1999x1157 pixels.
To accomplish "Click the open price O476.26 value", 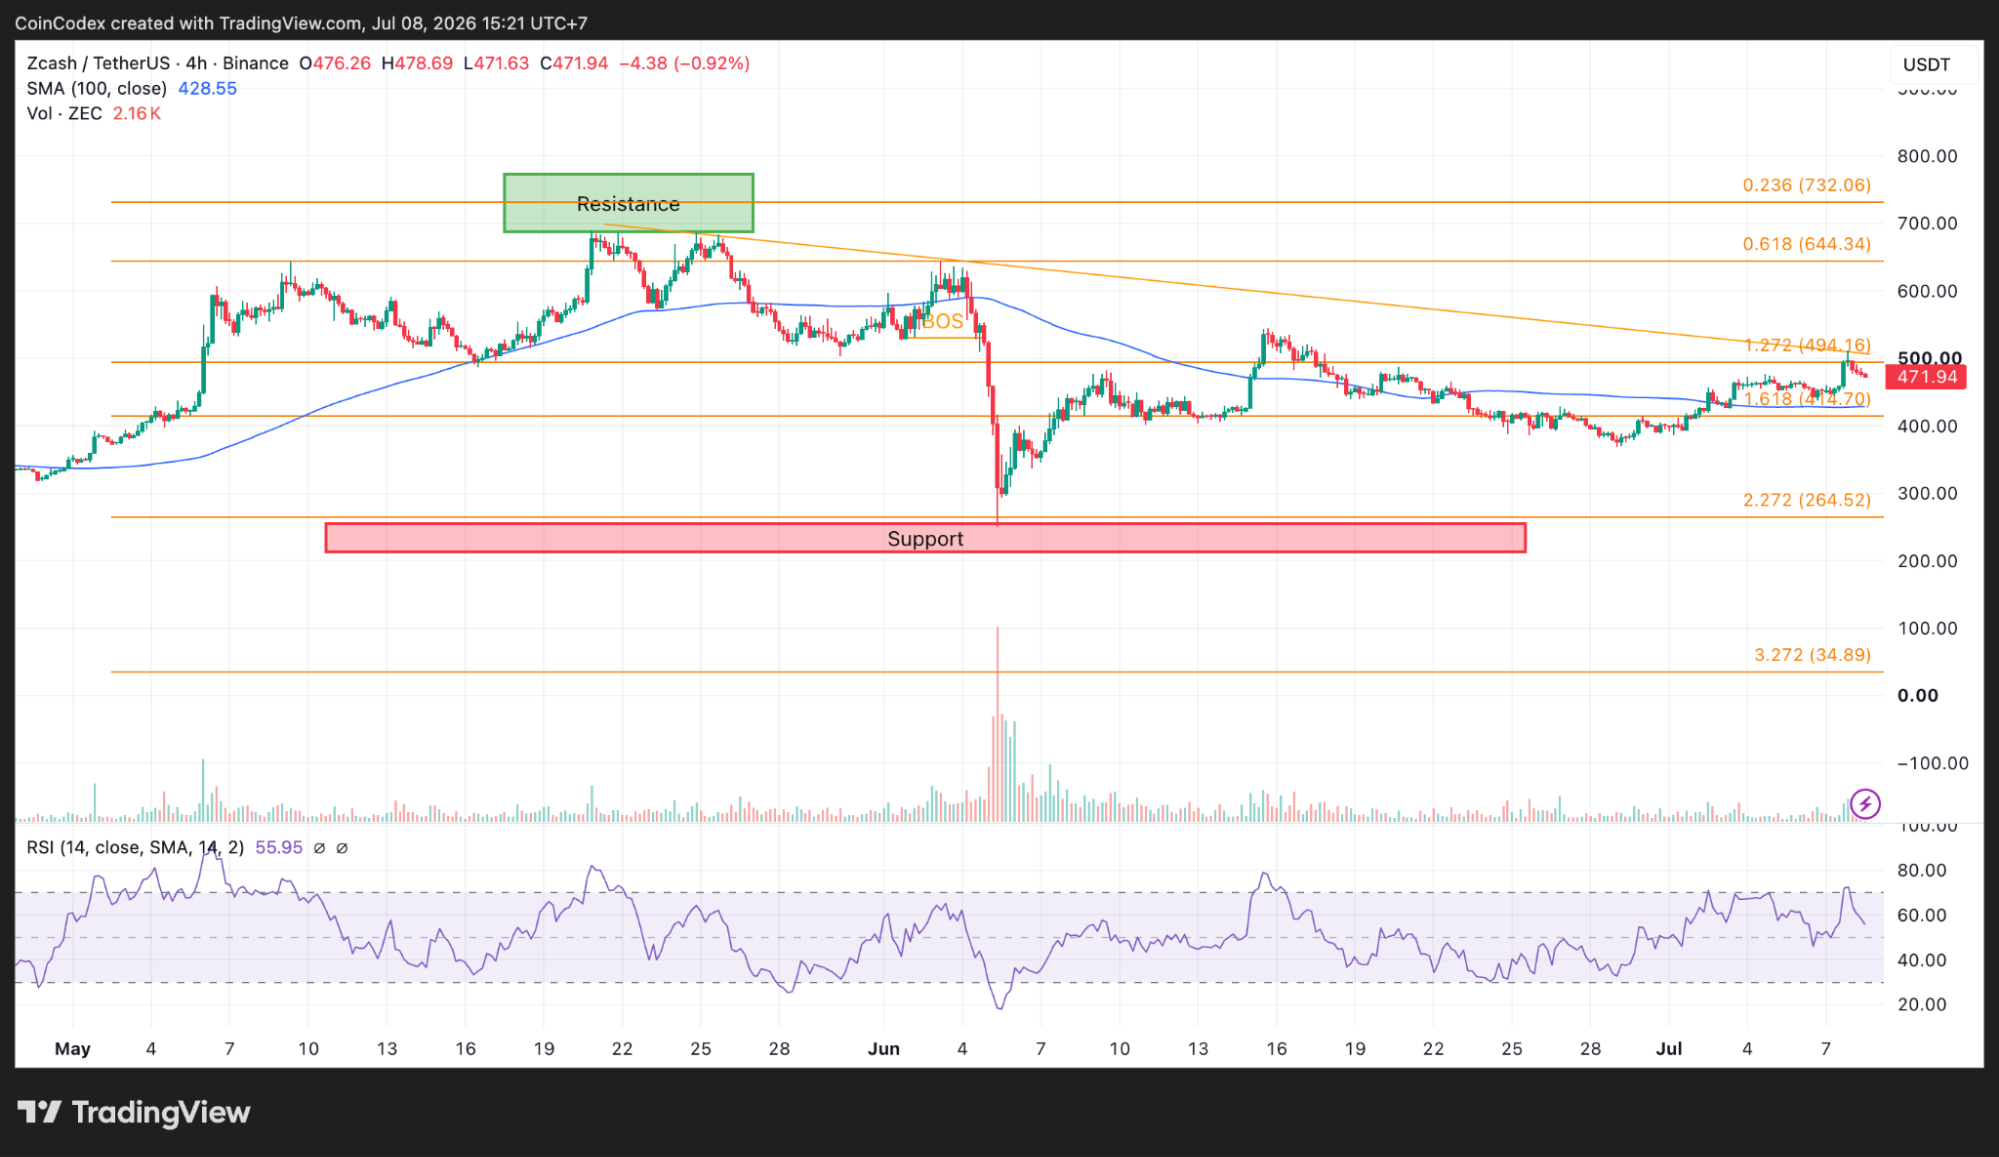I will pyautogui.click(x=335, y=63).
